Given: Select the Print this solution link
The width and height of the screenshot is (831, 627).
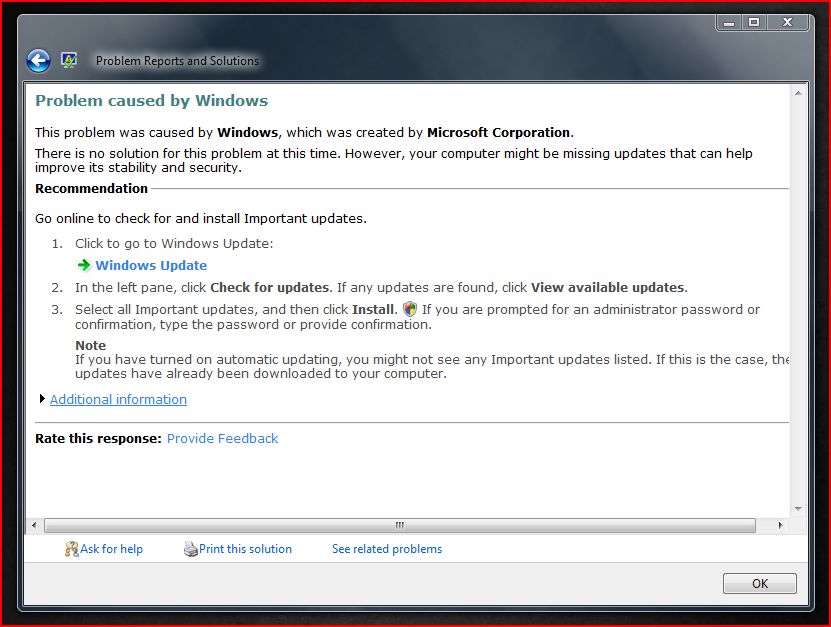Looking at the screenshot, I should point(245,549).
